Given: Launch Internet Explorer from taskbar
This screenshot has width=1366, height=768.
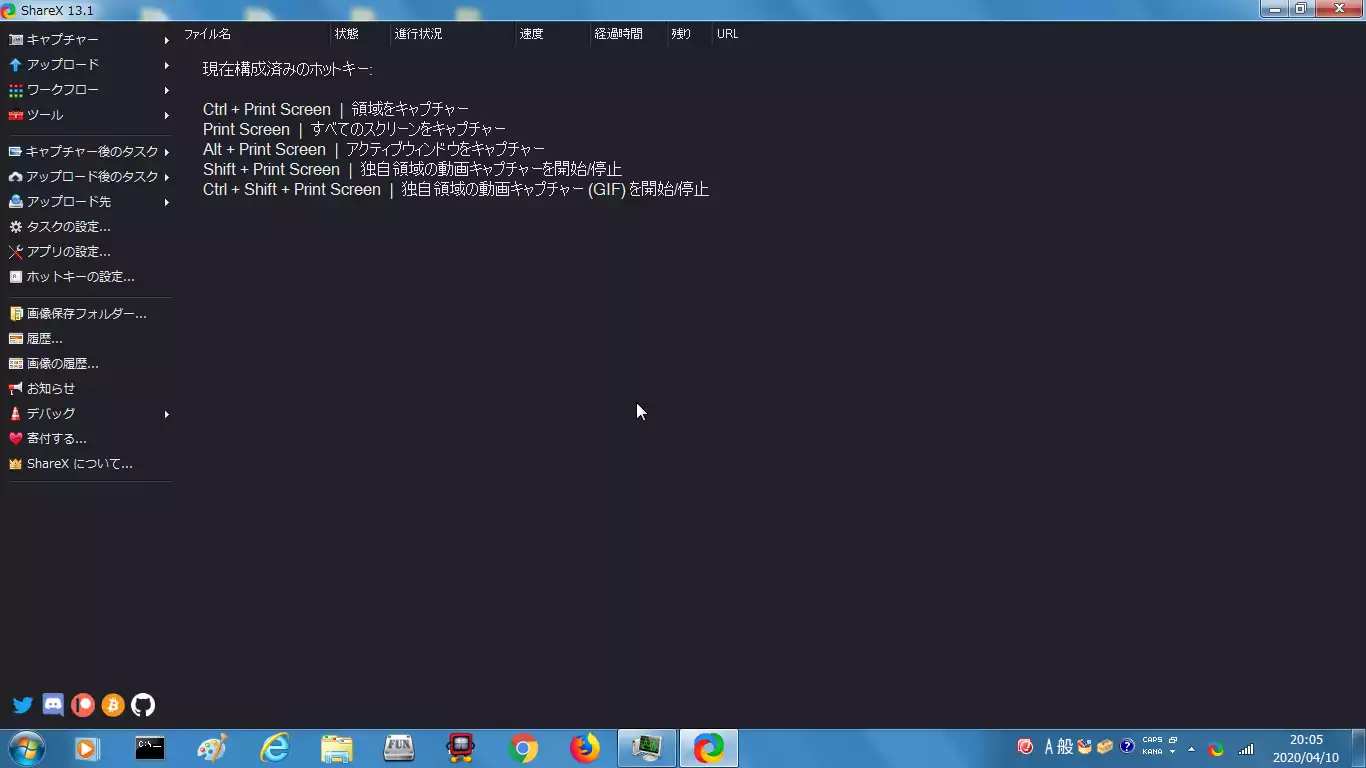Looking at the screenshot, I should (x=274, y=748).
